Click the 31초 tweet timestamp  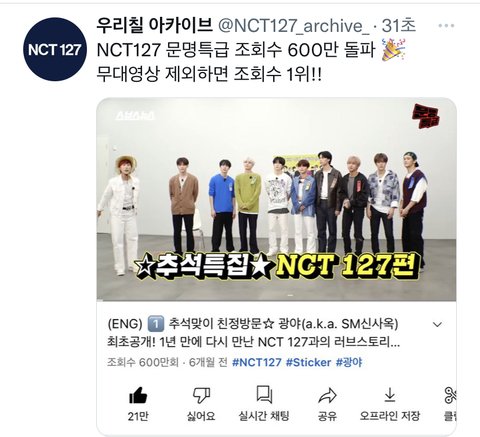399,26
